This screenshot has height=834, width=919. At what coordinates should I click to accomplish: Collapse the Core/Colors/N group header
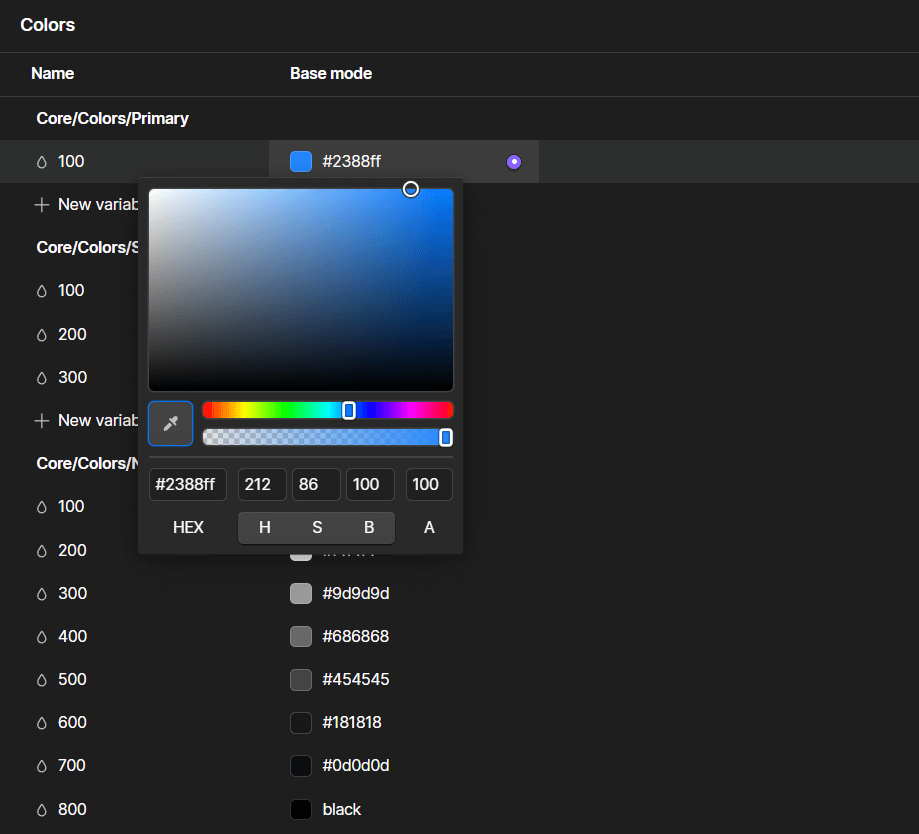tap(88, 463)
